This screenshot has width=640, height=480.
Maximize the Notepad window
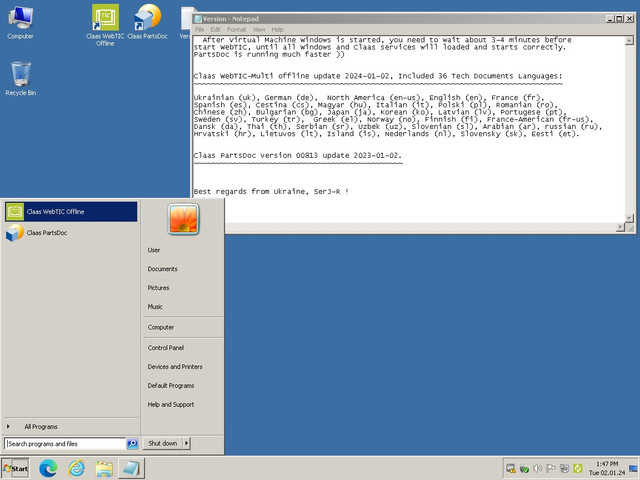click(619, 19)
